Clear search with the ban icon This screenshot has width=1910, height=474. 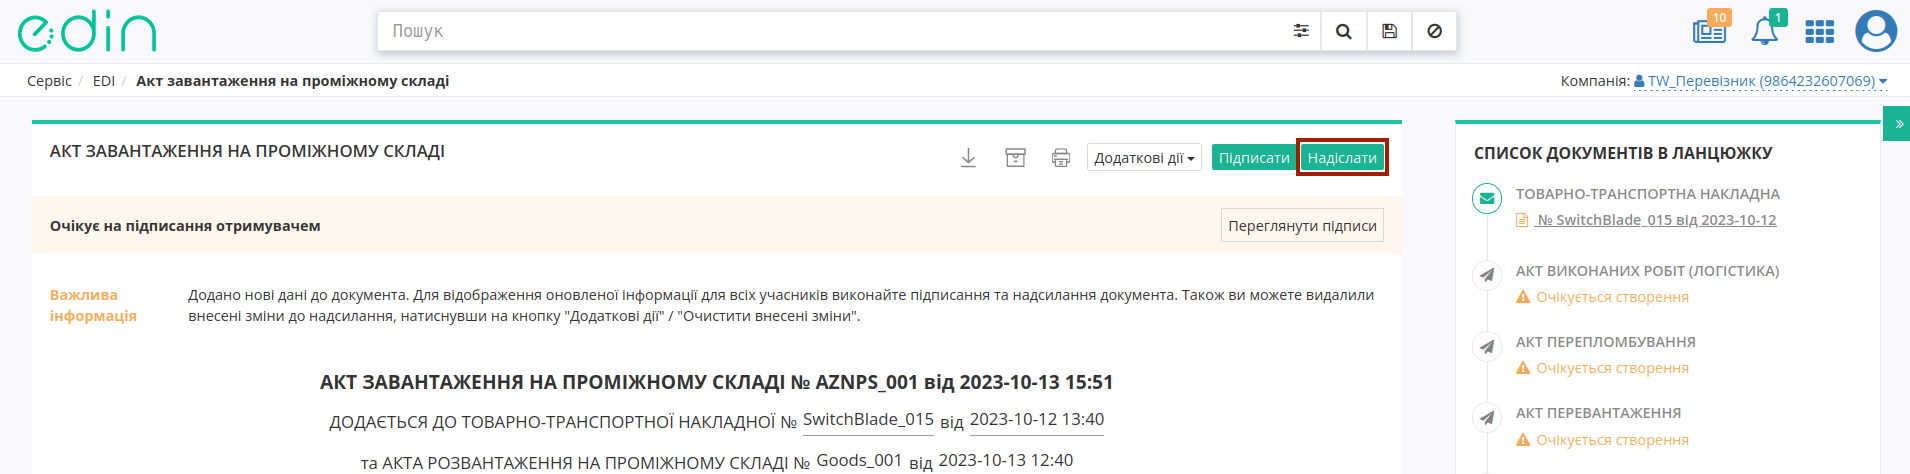point(1434,31)
